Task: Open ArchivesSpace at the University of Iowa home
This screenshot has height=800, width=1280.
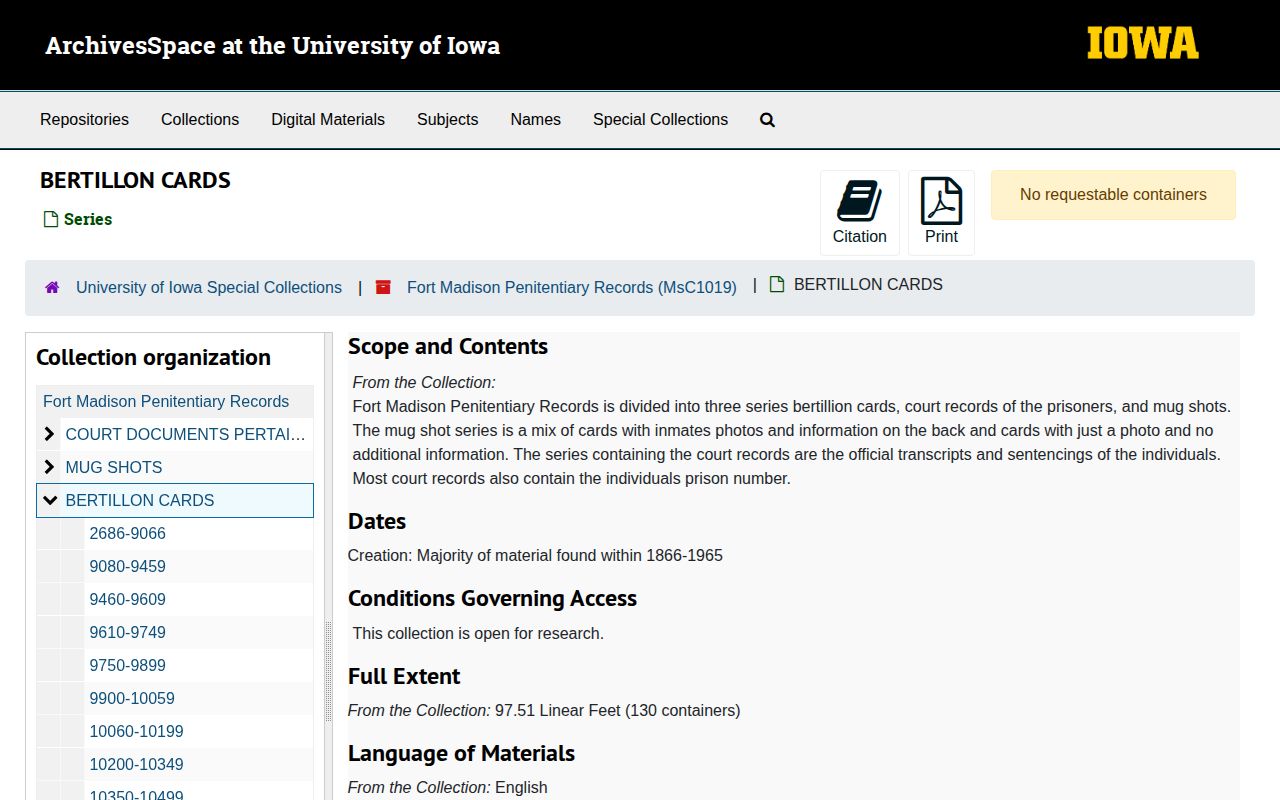Action: pyautogui.click(x=272, y=45)
